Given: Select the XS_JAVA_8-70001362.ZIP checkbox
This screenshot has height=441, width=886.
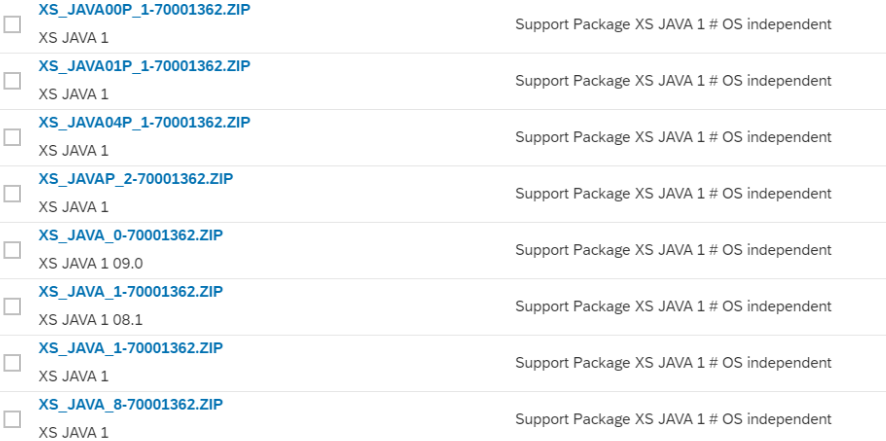Looking at the screenshot, I should (x=12, y=420).
